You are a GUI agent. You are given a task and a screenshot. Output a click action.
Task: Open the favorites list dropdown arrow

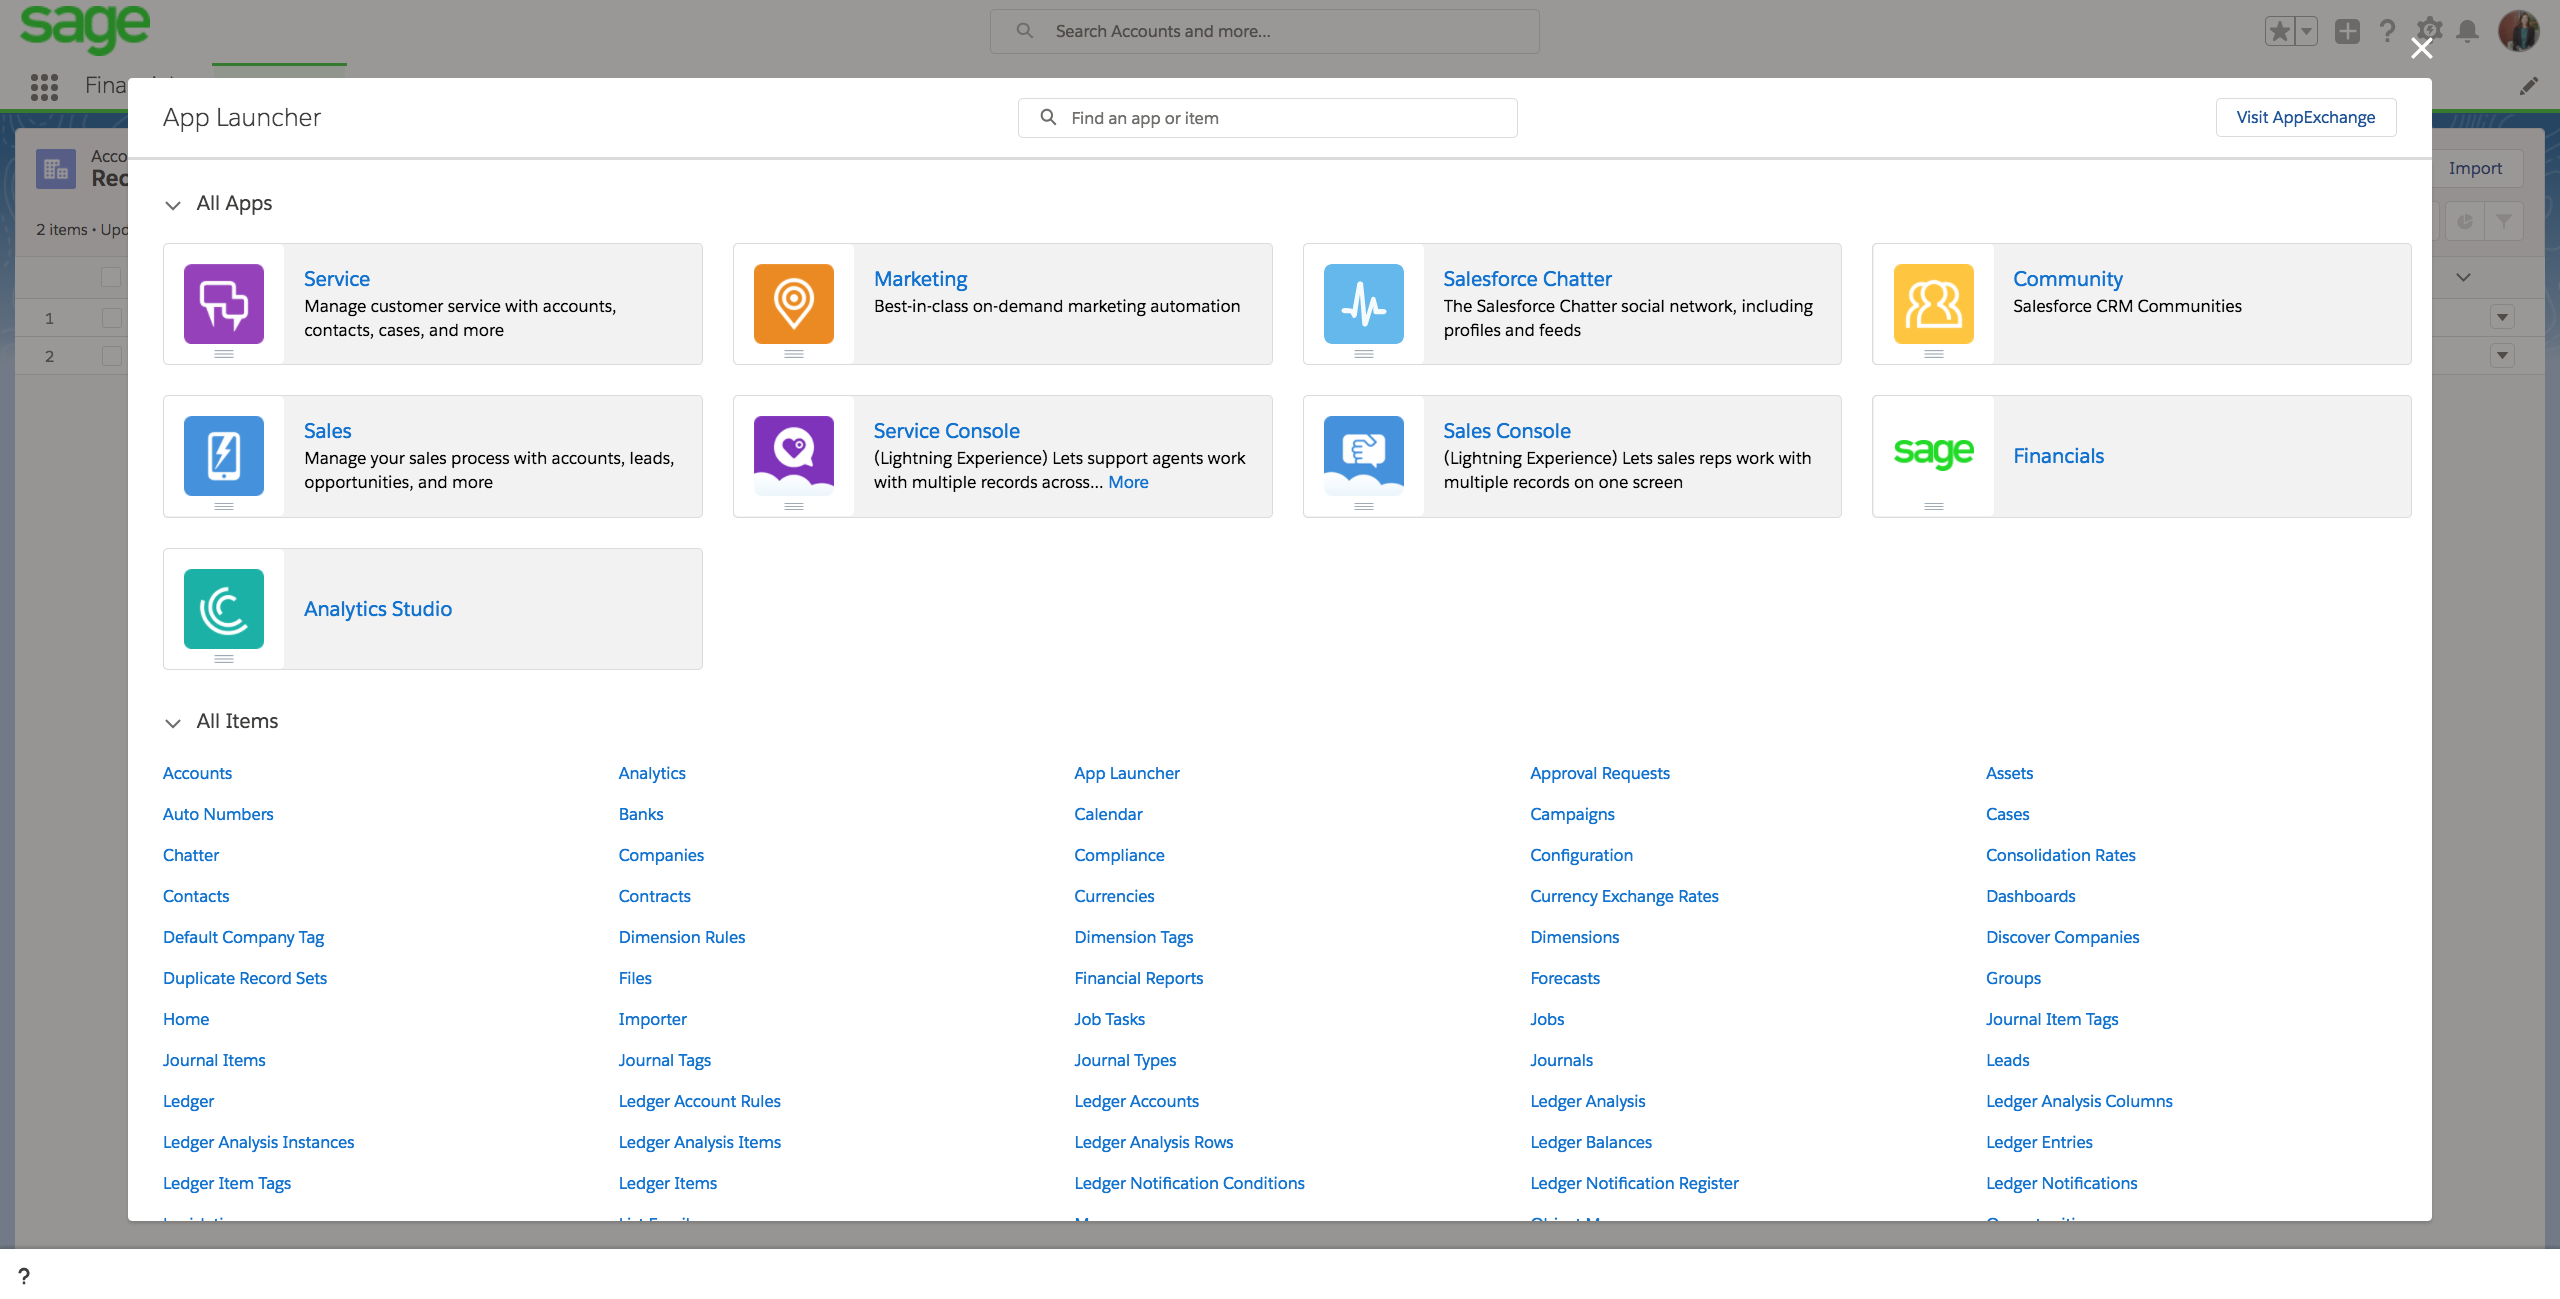click(x=2306, y=32)
